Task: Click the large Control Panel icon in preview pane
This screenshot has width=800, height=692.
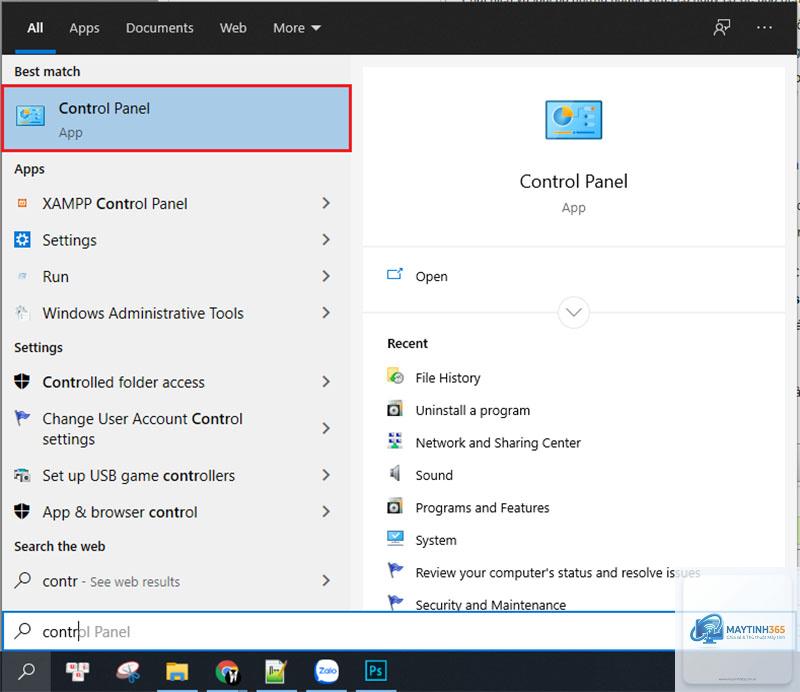Action: pos(573,120)
